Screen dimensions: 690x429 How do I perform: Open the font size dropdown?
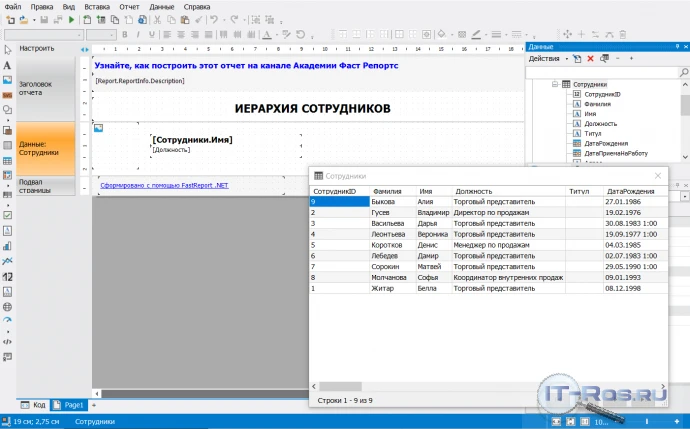pos(112,35)
